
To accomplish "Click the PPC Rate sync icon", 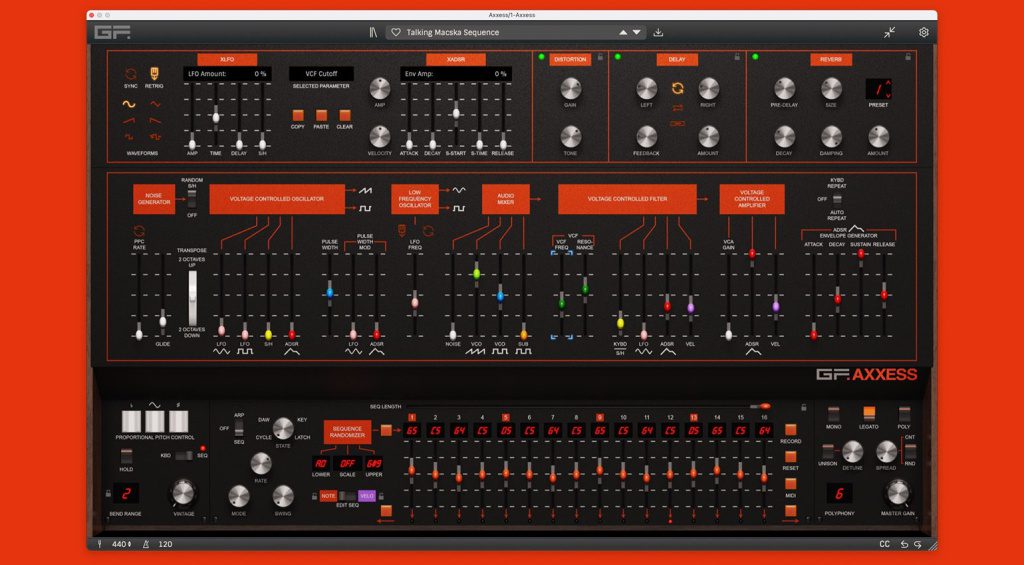I will click(138, 231).
